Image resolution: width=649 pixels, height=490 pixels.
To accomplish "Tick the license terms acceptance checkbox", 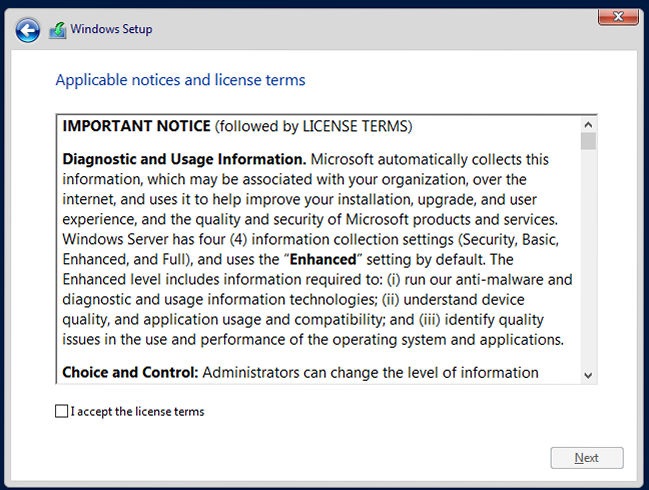I will point(62,411).
